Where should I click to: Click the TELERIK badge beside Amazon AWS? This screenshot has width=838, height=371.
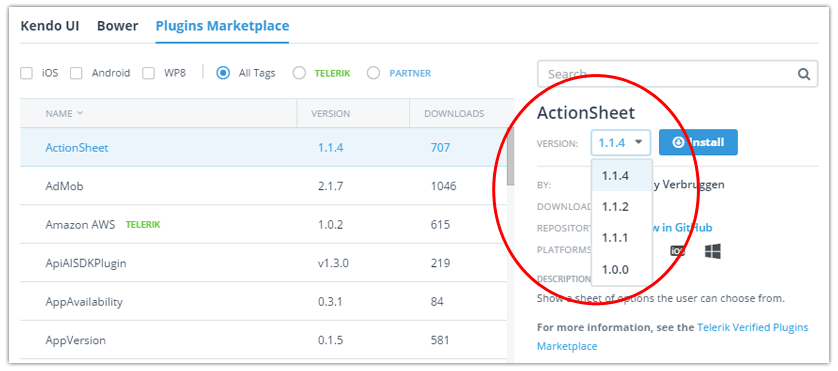pos(143,225)
